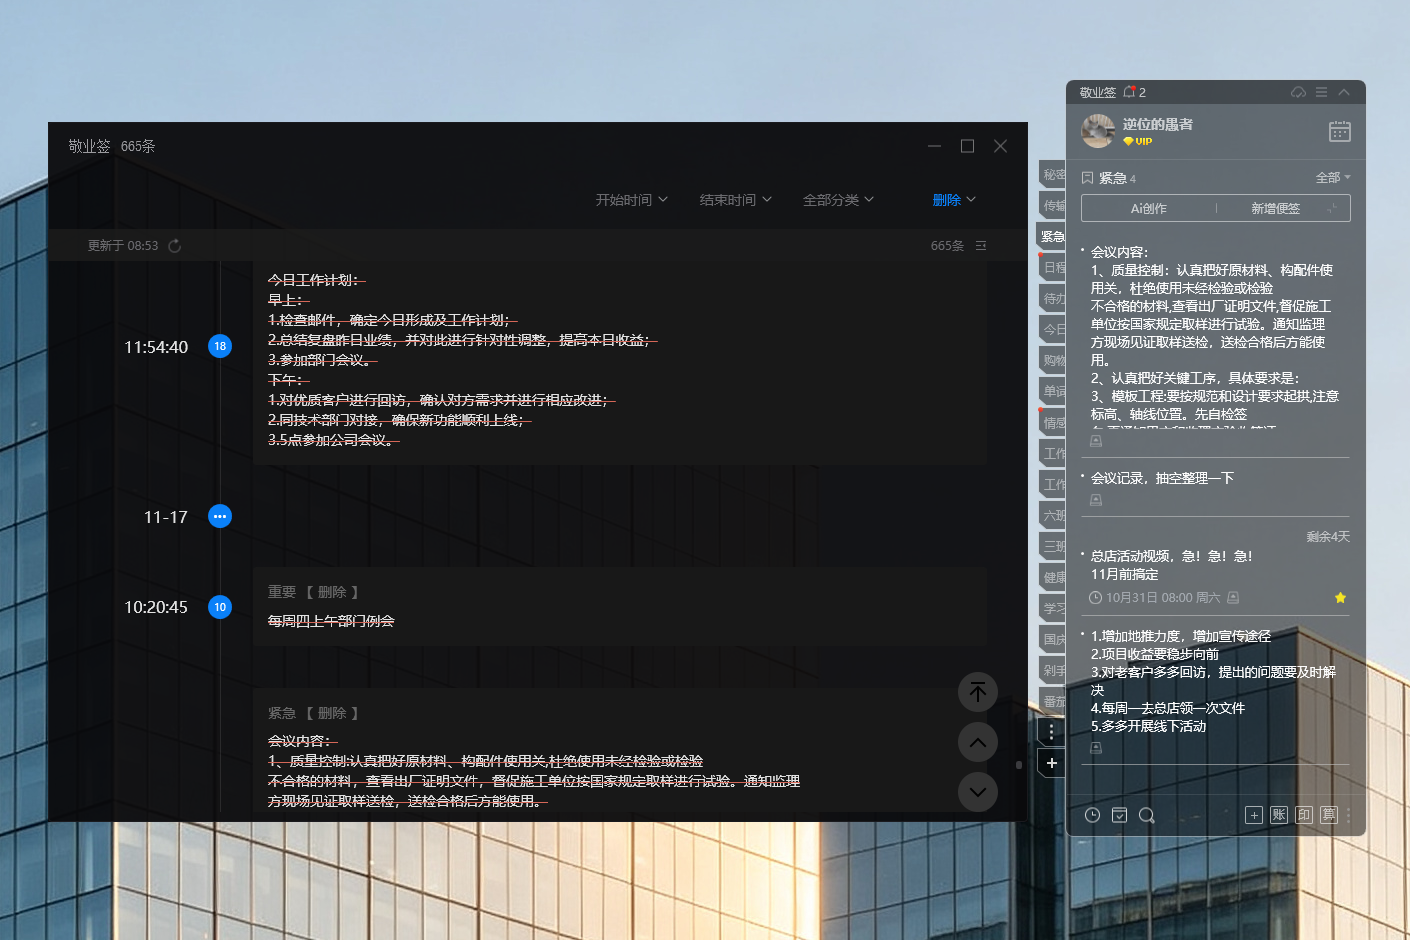Click the search magnifier icon
The height and width of the screenshot is (940, 1410).
1147,815
